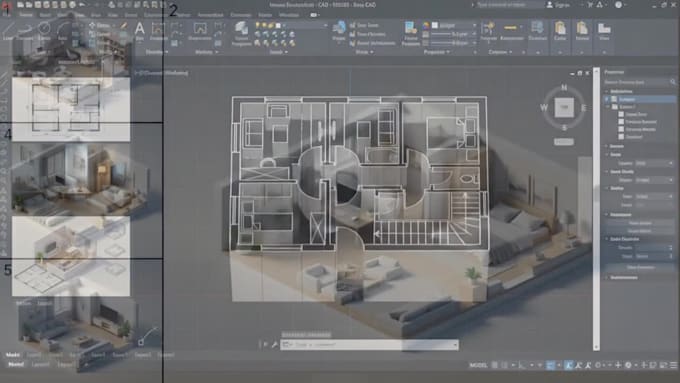Image resolution: width=680 pixels, height=383 pixels.
Task: Click the TOP face of the ViewCube
Action: (564, 107)
